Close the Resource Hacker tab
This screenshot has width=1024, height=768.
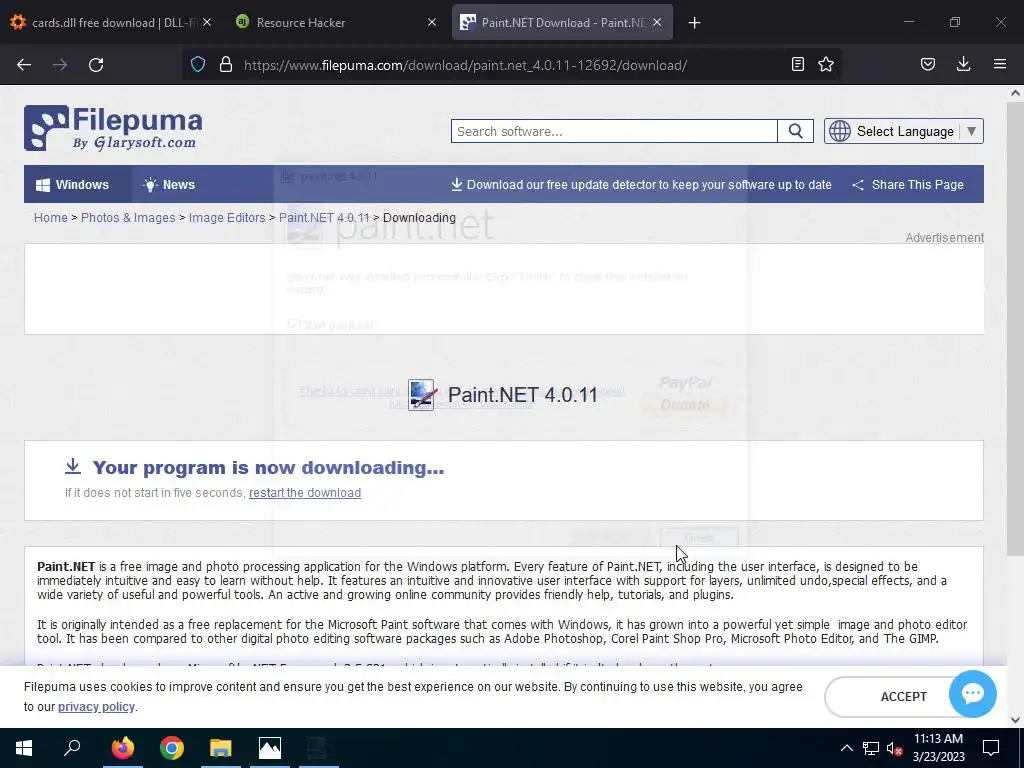(x=432, y=22)
